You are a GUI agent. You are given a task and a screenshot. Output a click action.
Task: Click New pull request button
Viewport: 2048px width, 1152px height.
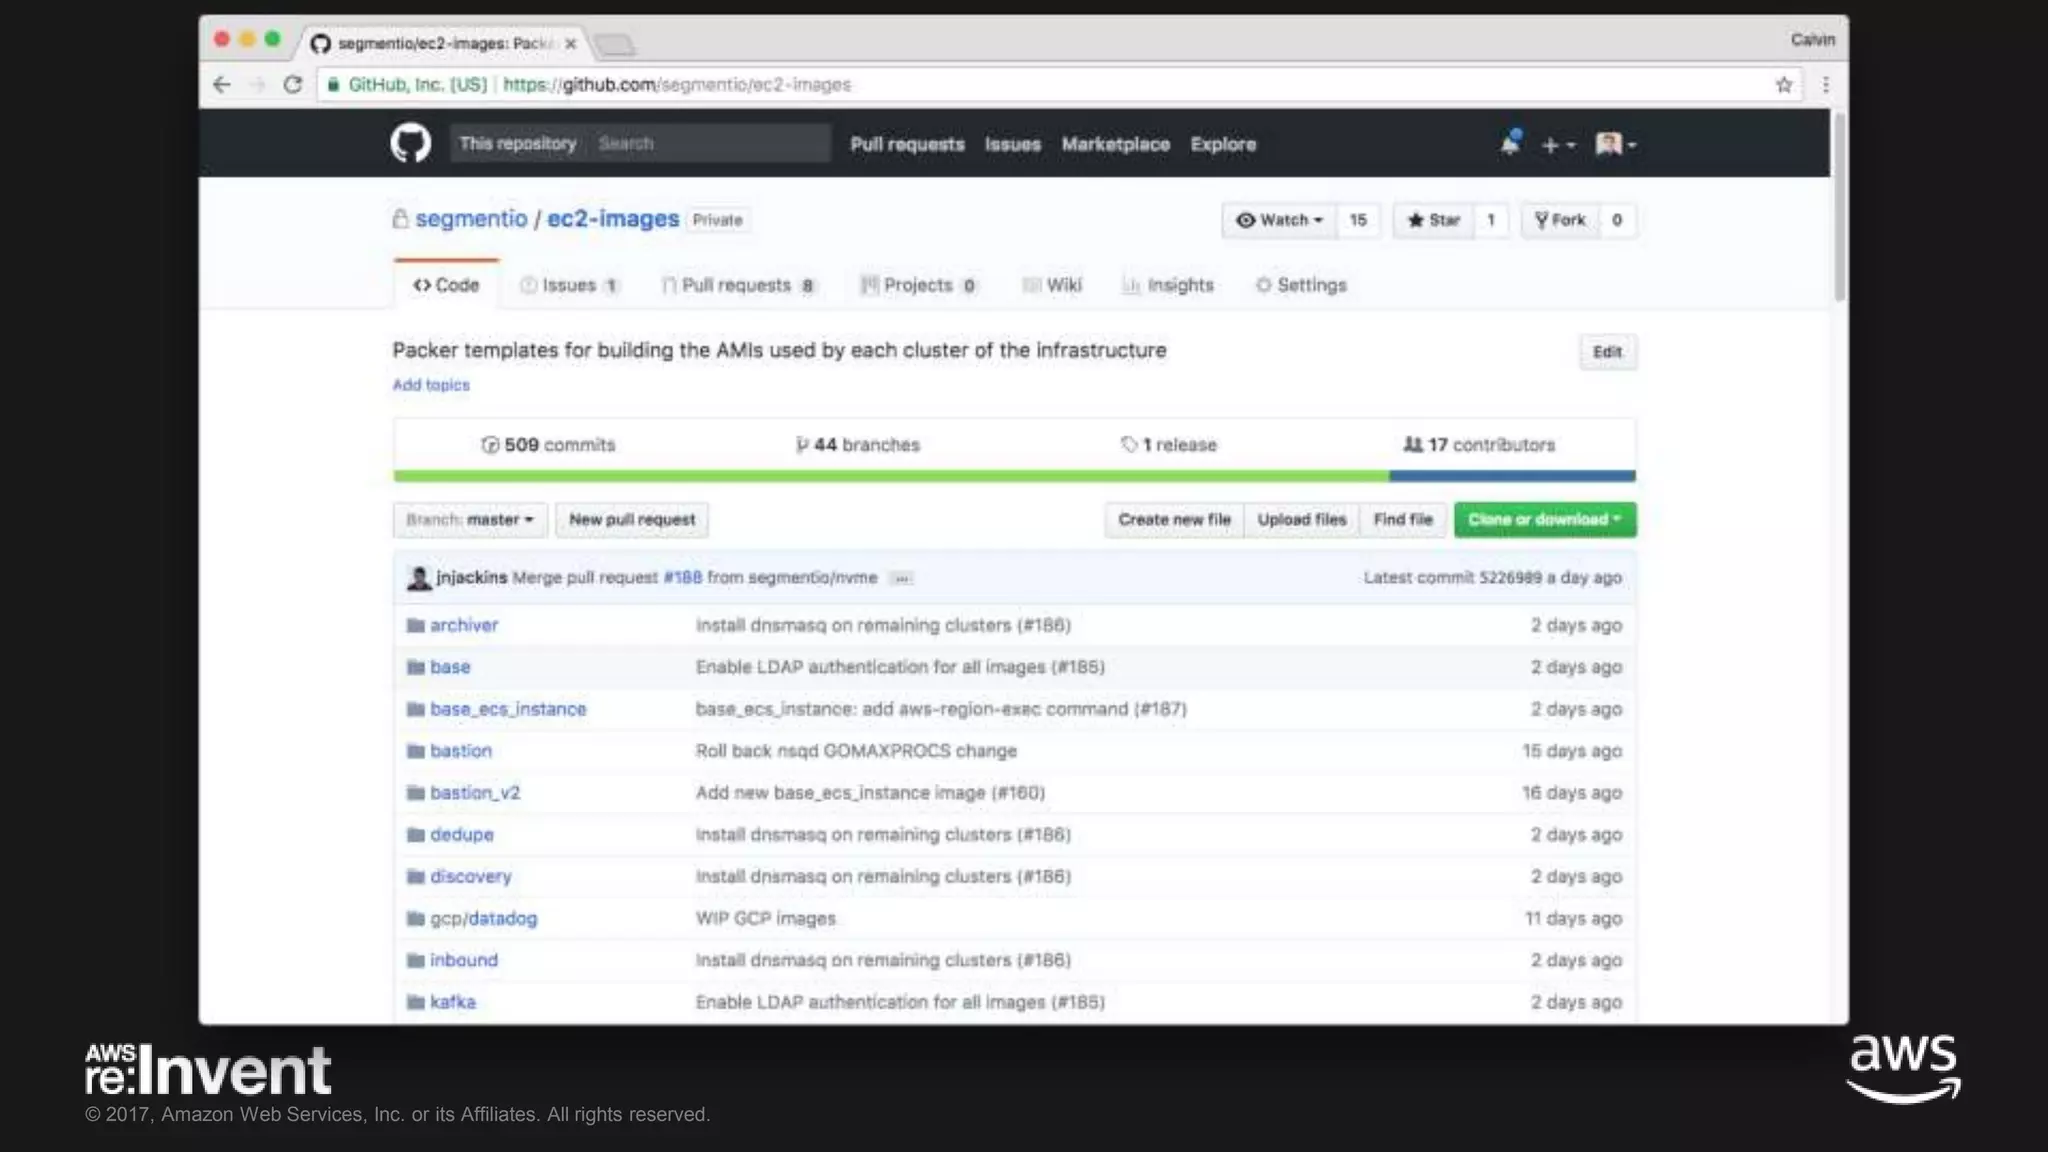(631, 520)
